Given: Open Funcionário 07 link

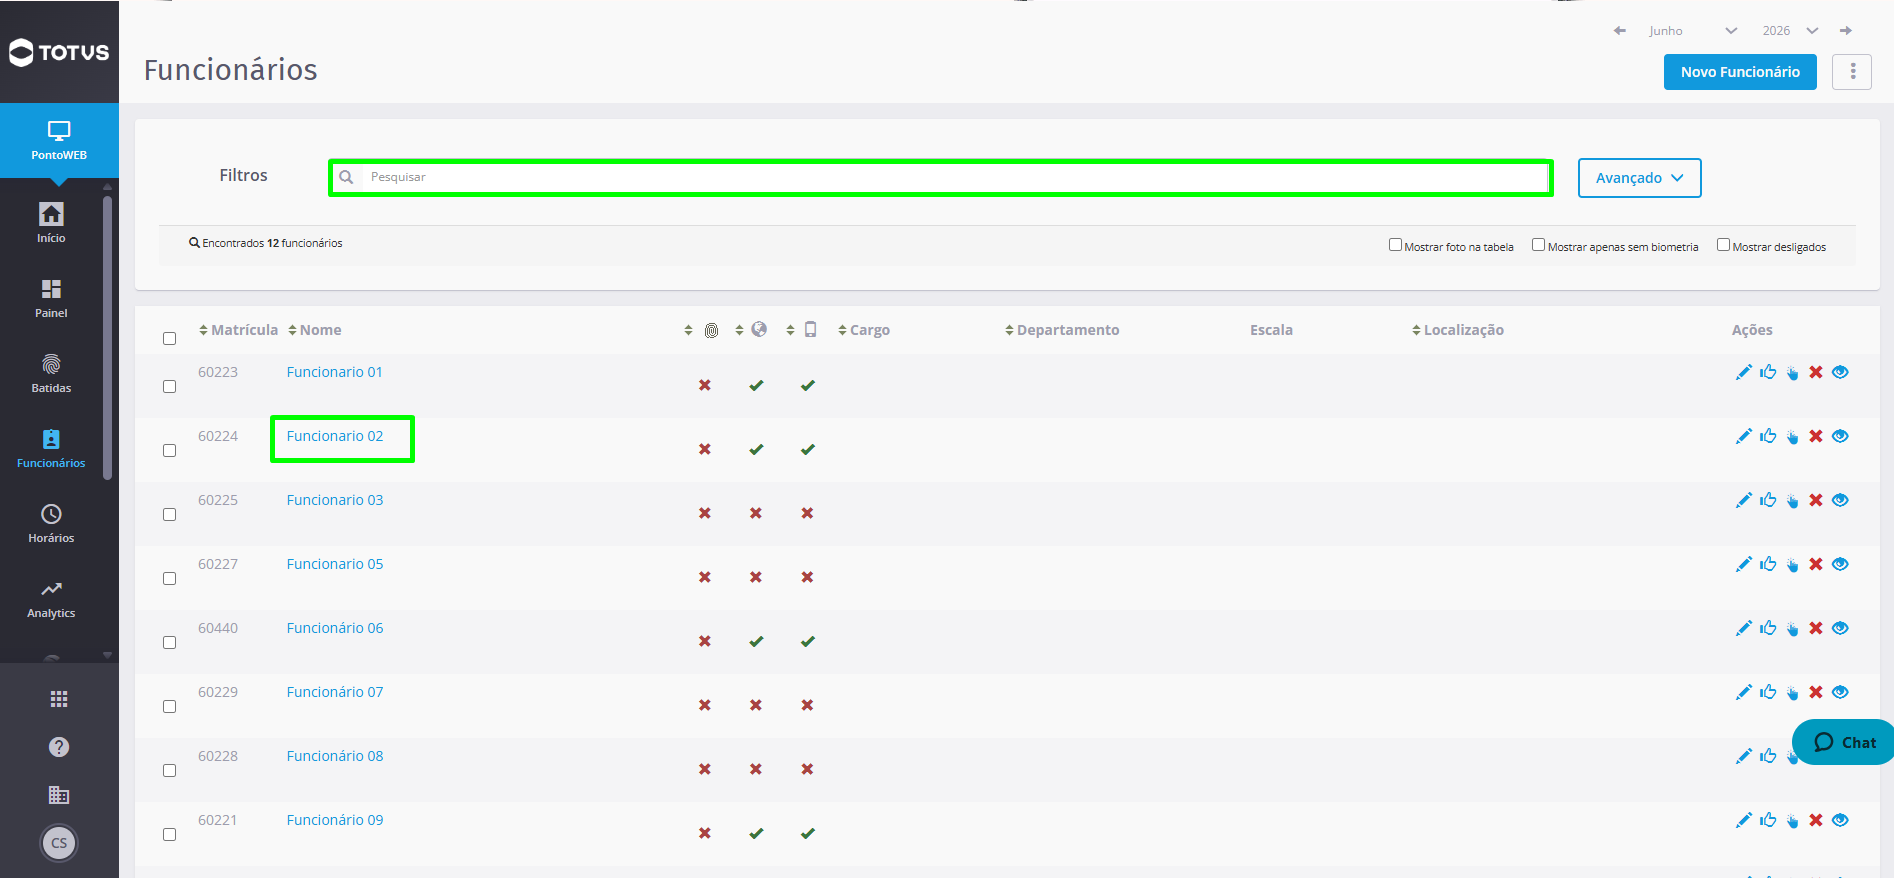Looking at the screenshot, I should (x=335, y=692).
